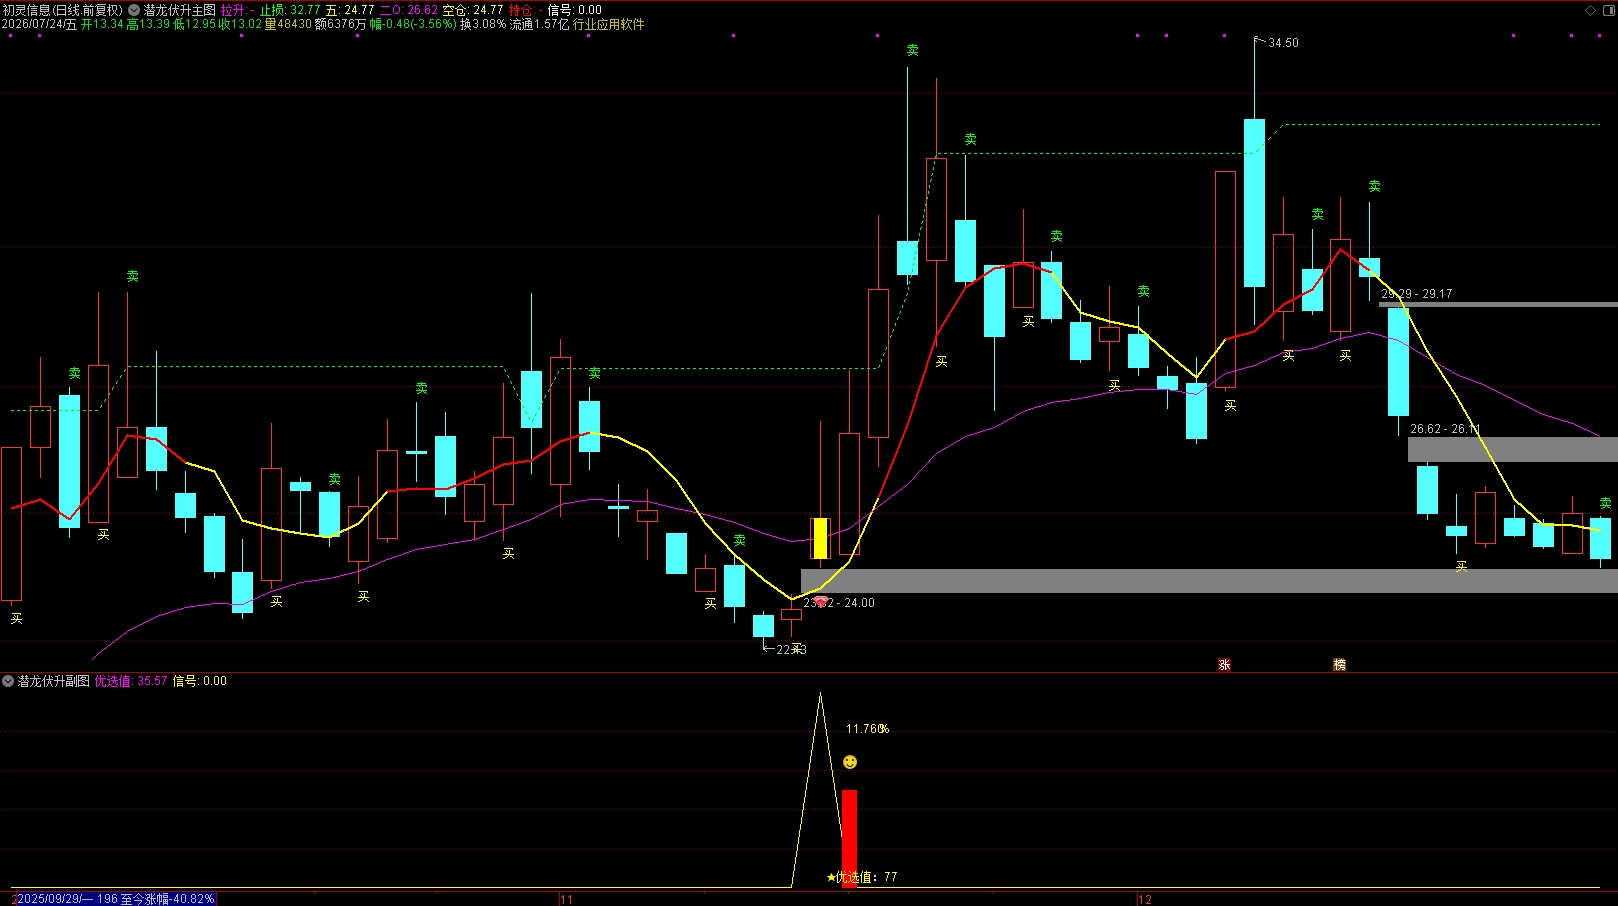1618x906 pixels.
Task: Expand the 潜龙伏升主图 indicator dropdown
Action: pyautogui.click(x=134, y=10)
